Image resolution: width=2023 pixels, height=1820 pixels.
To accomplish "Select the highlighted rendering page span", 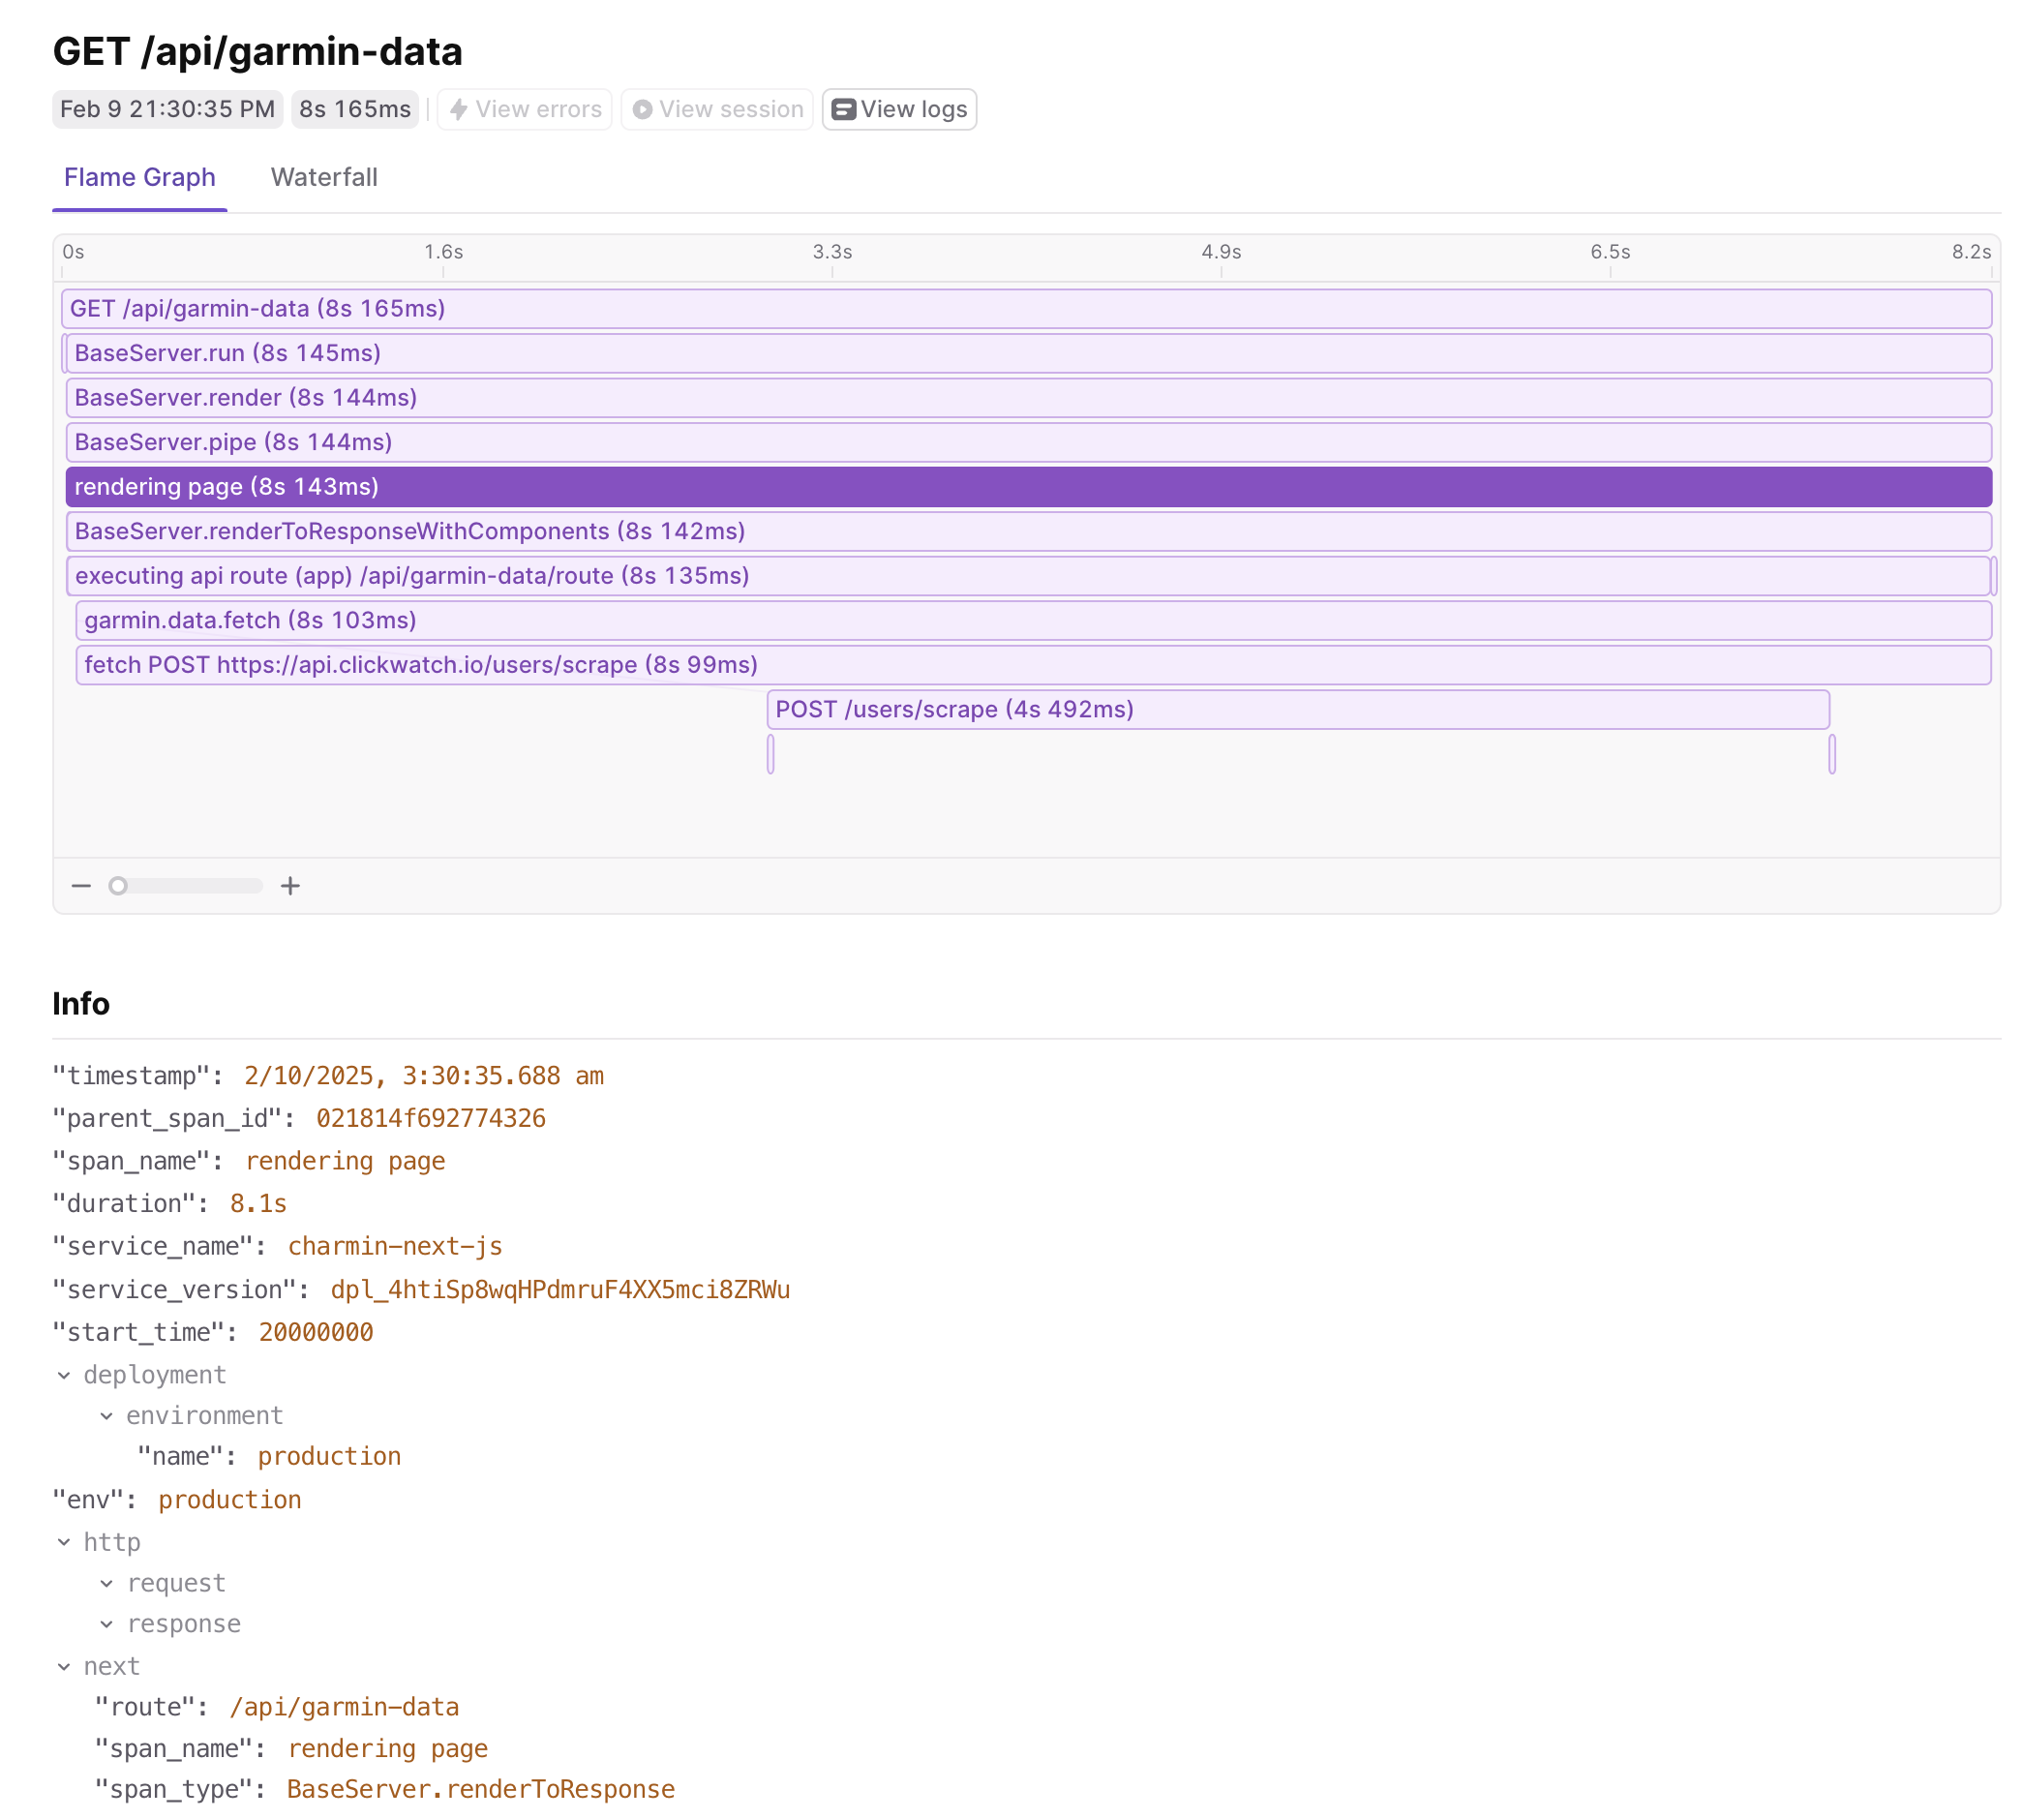I will (1028, 487).
